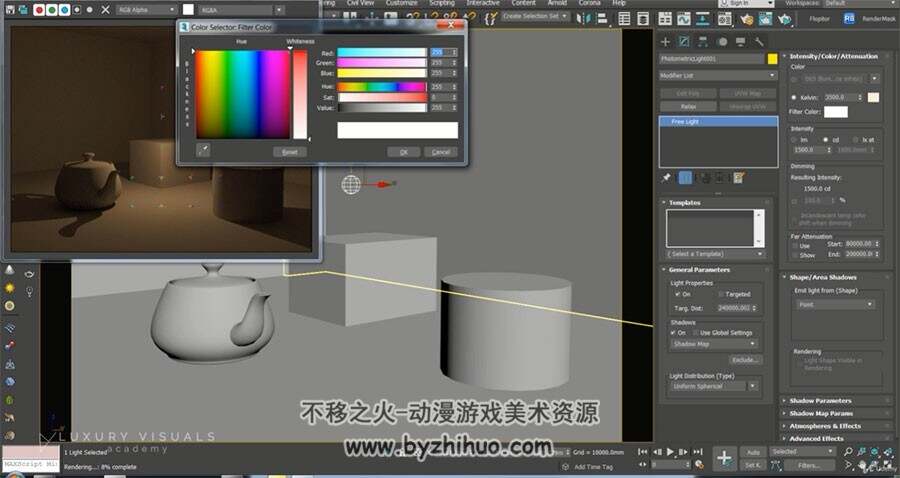The width and height of the screenshot is (900, 478).
Task: Toggle Light Properties On checkbox
Action: click(x=678, y=294)
